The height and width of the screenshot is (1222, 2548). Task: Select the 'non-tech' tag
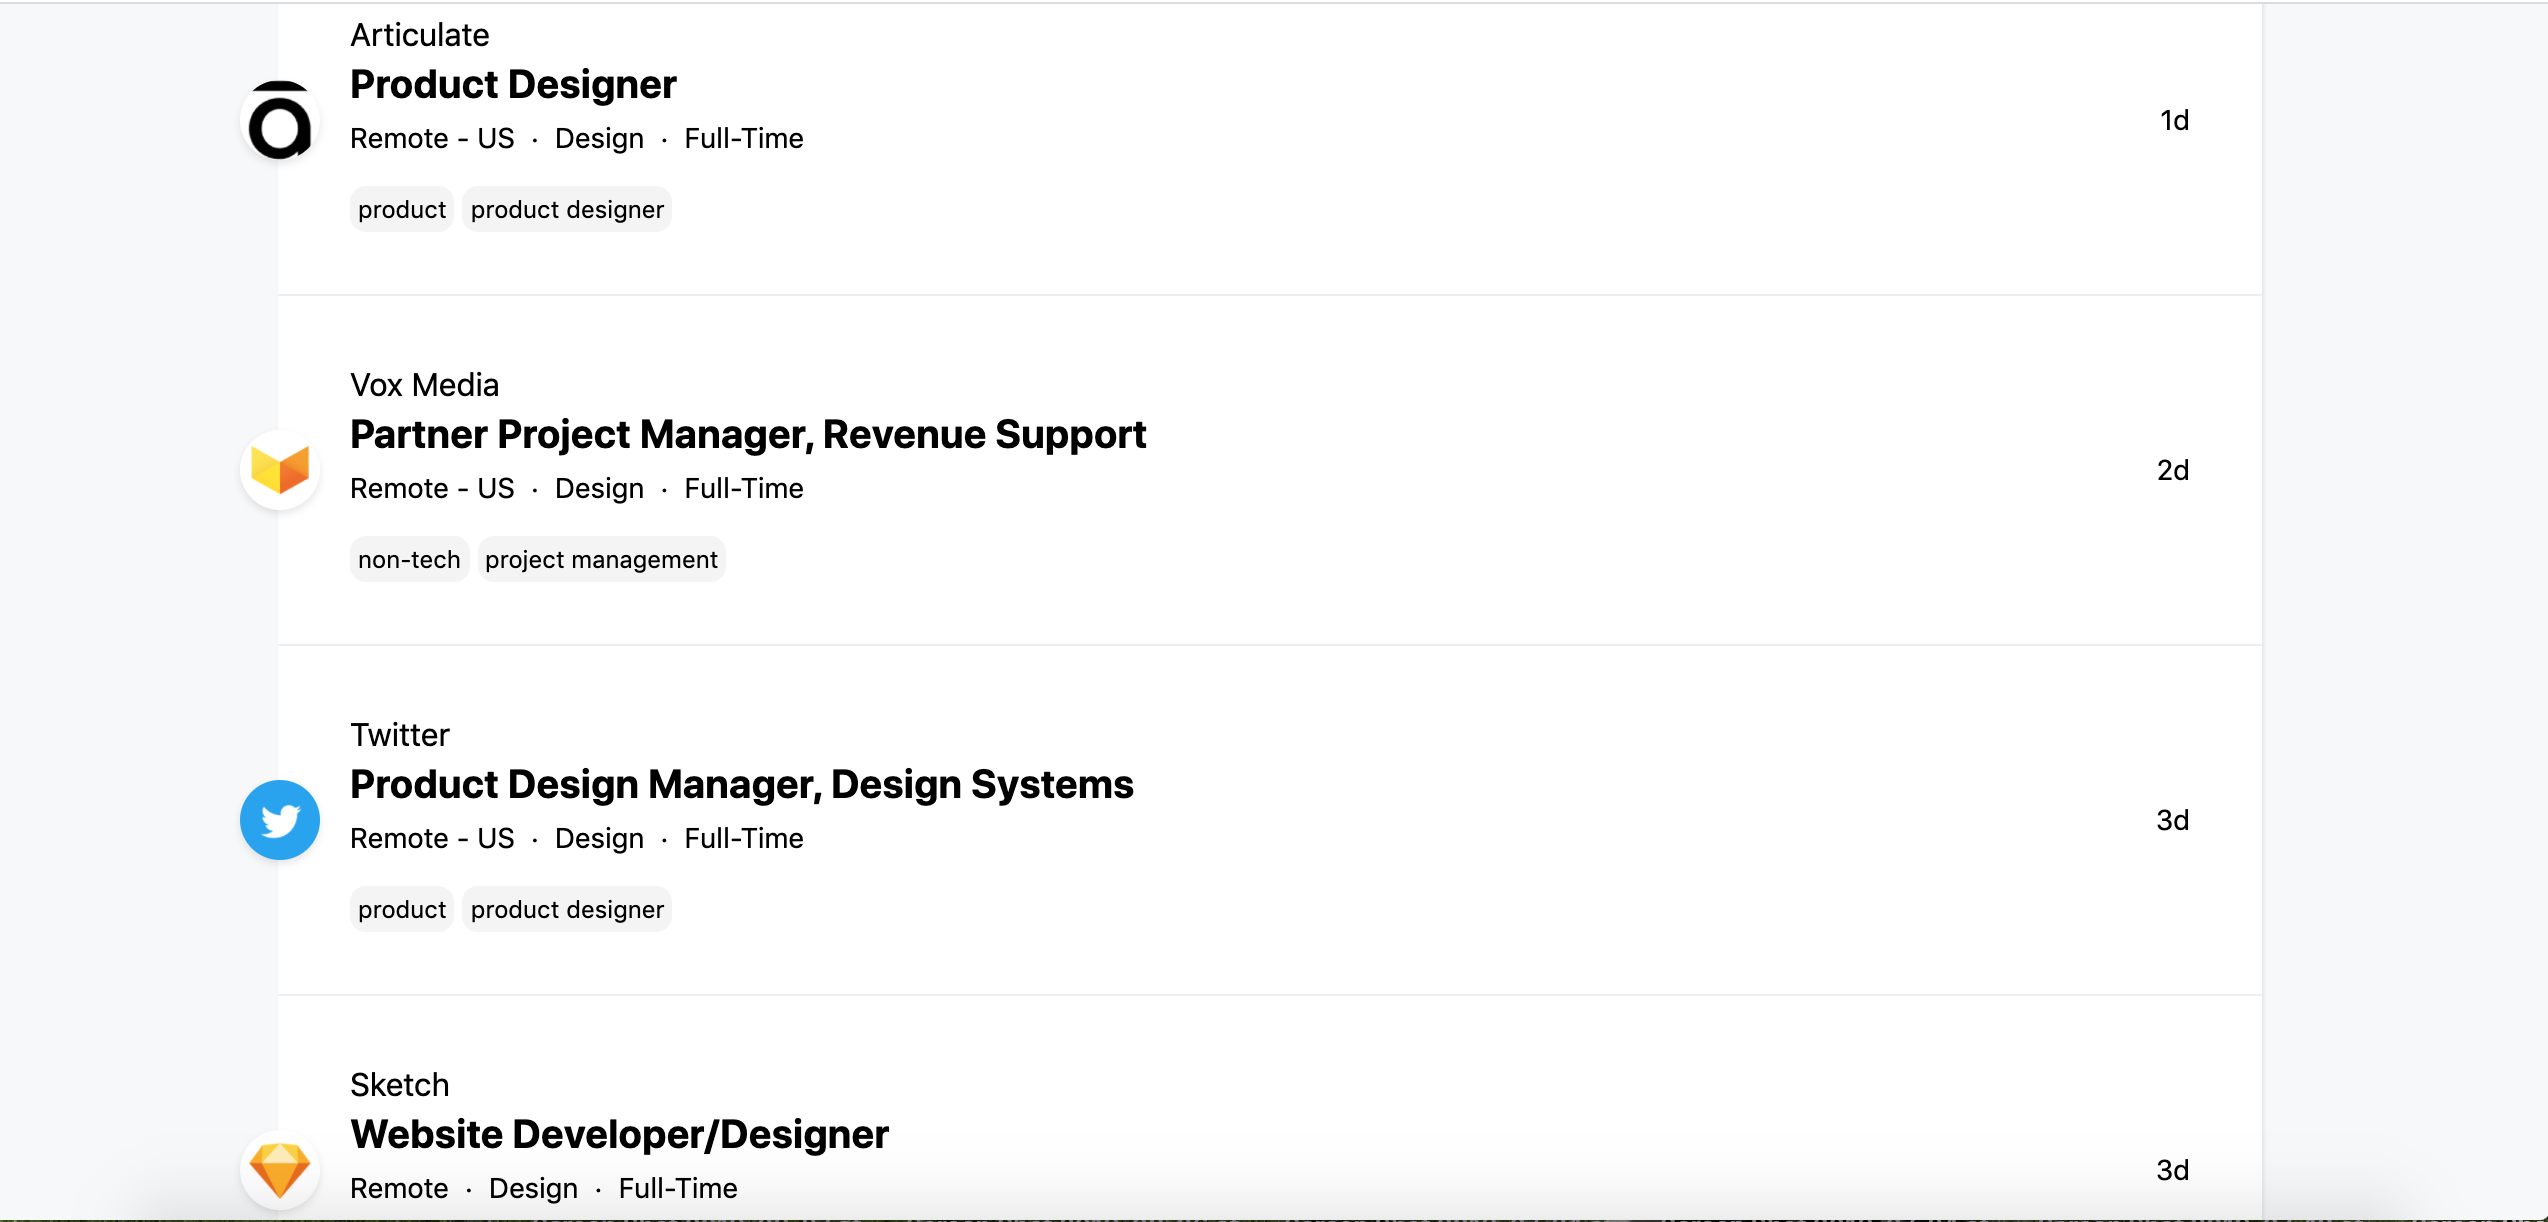(x=409, y=560)
